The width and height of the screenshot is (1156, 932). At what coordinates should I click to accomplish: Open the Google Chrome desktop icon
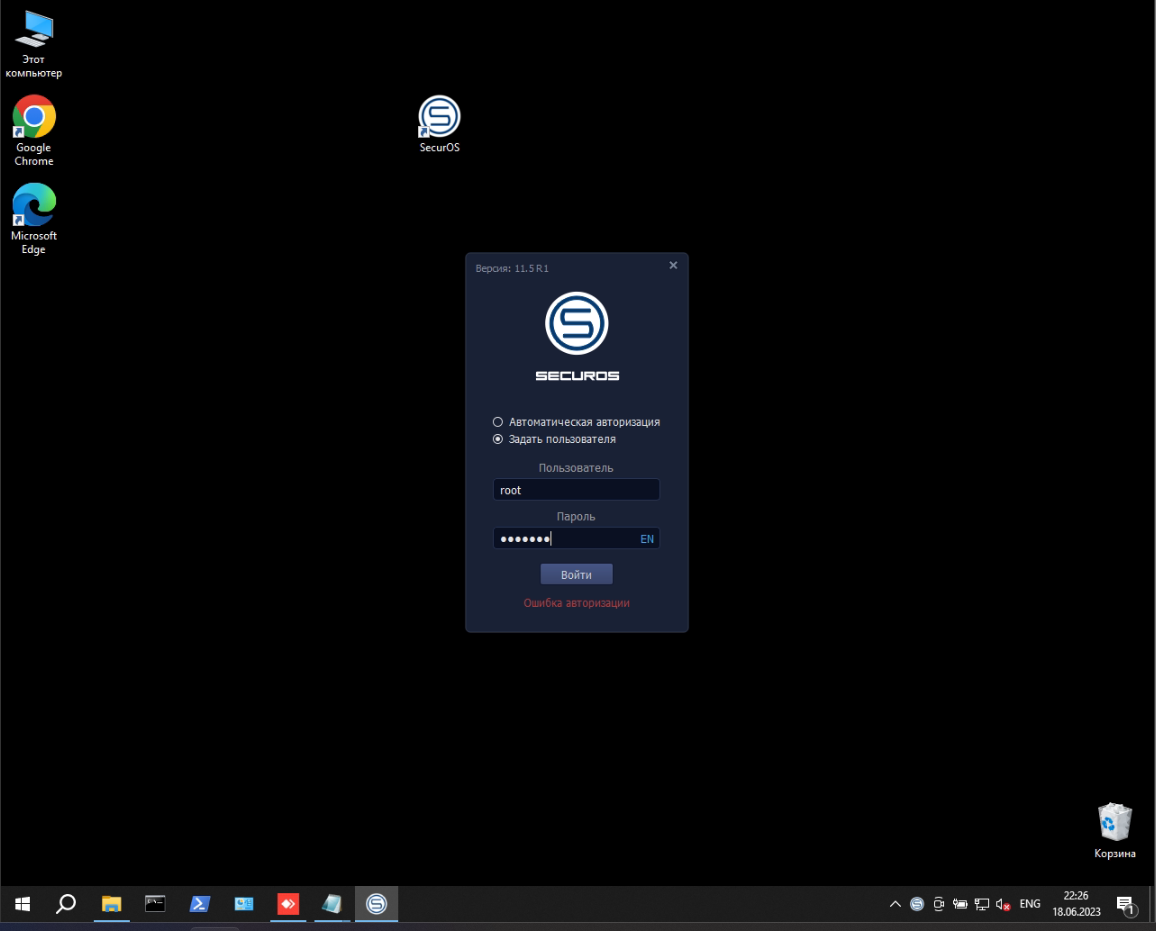tap(34, 131)
